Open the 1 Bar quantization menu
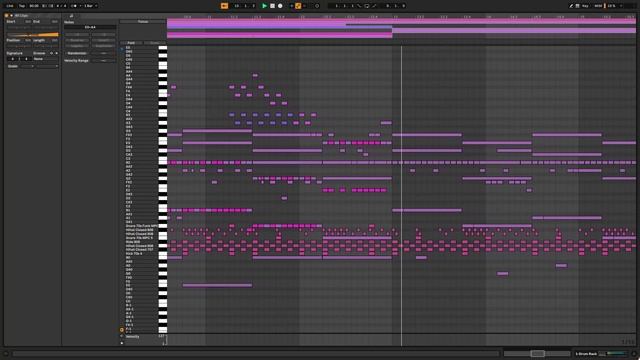 pos(90,6)
